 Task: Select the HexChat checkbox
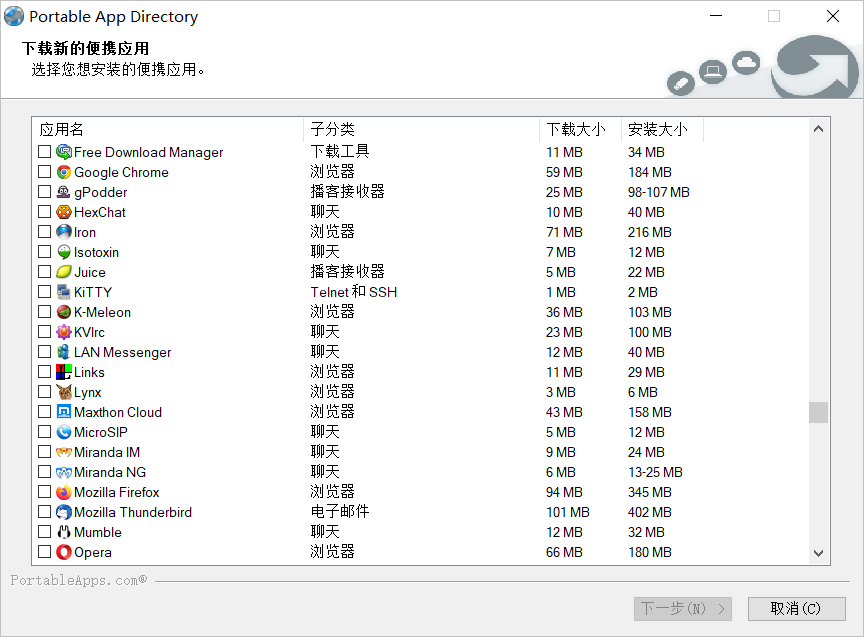(x=45, y=212)
